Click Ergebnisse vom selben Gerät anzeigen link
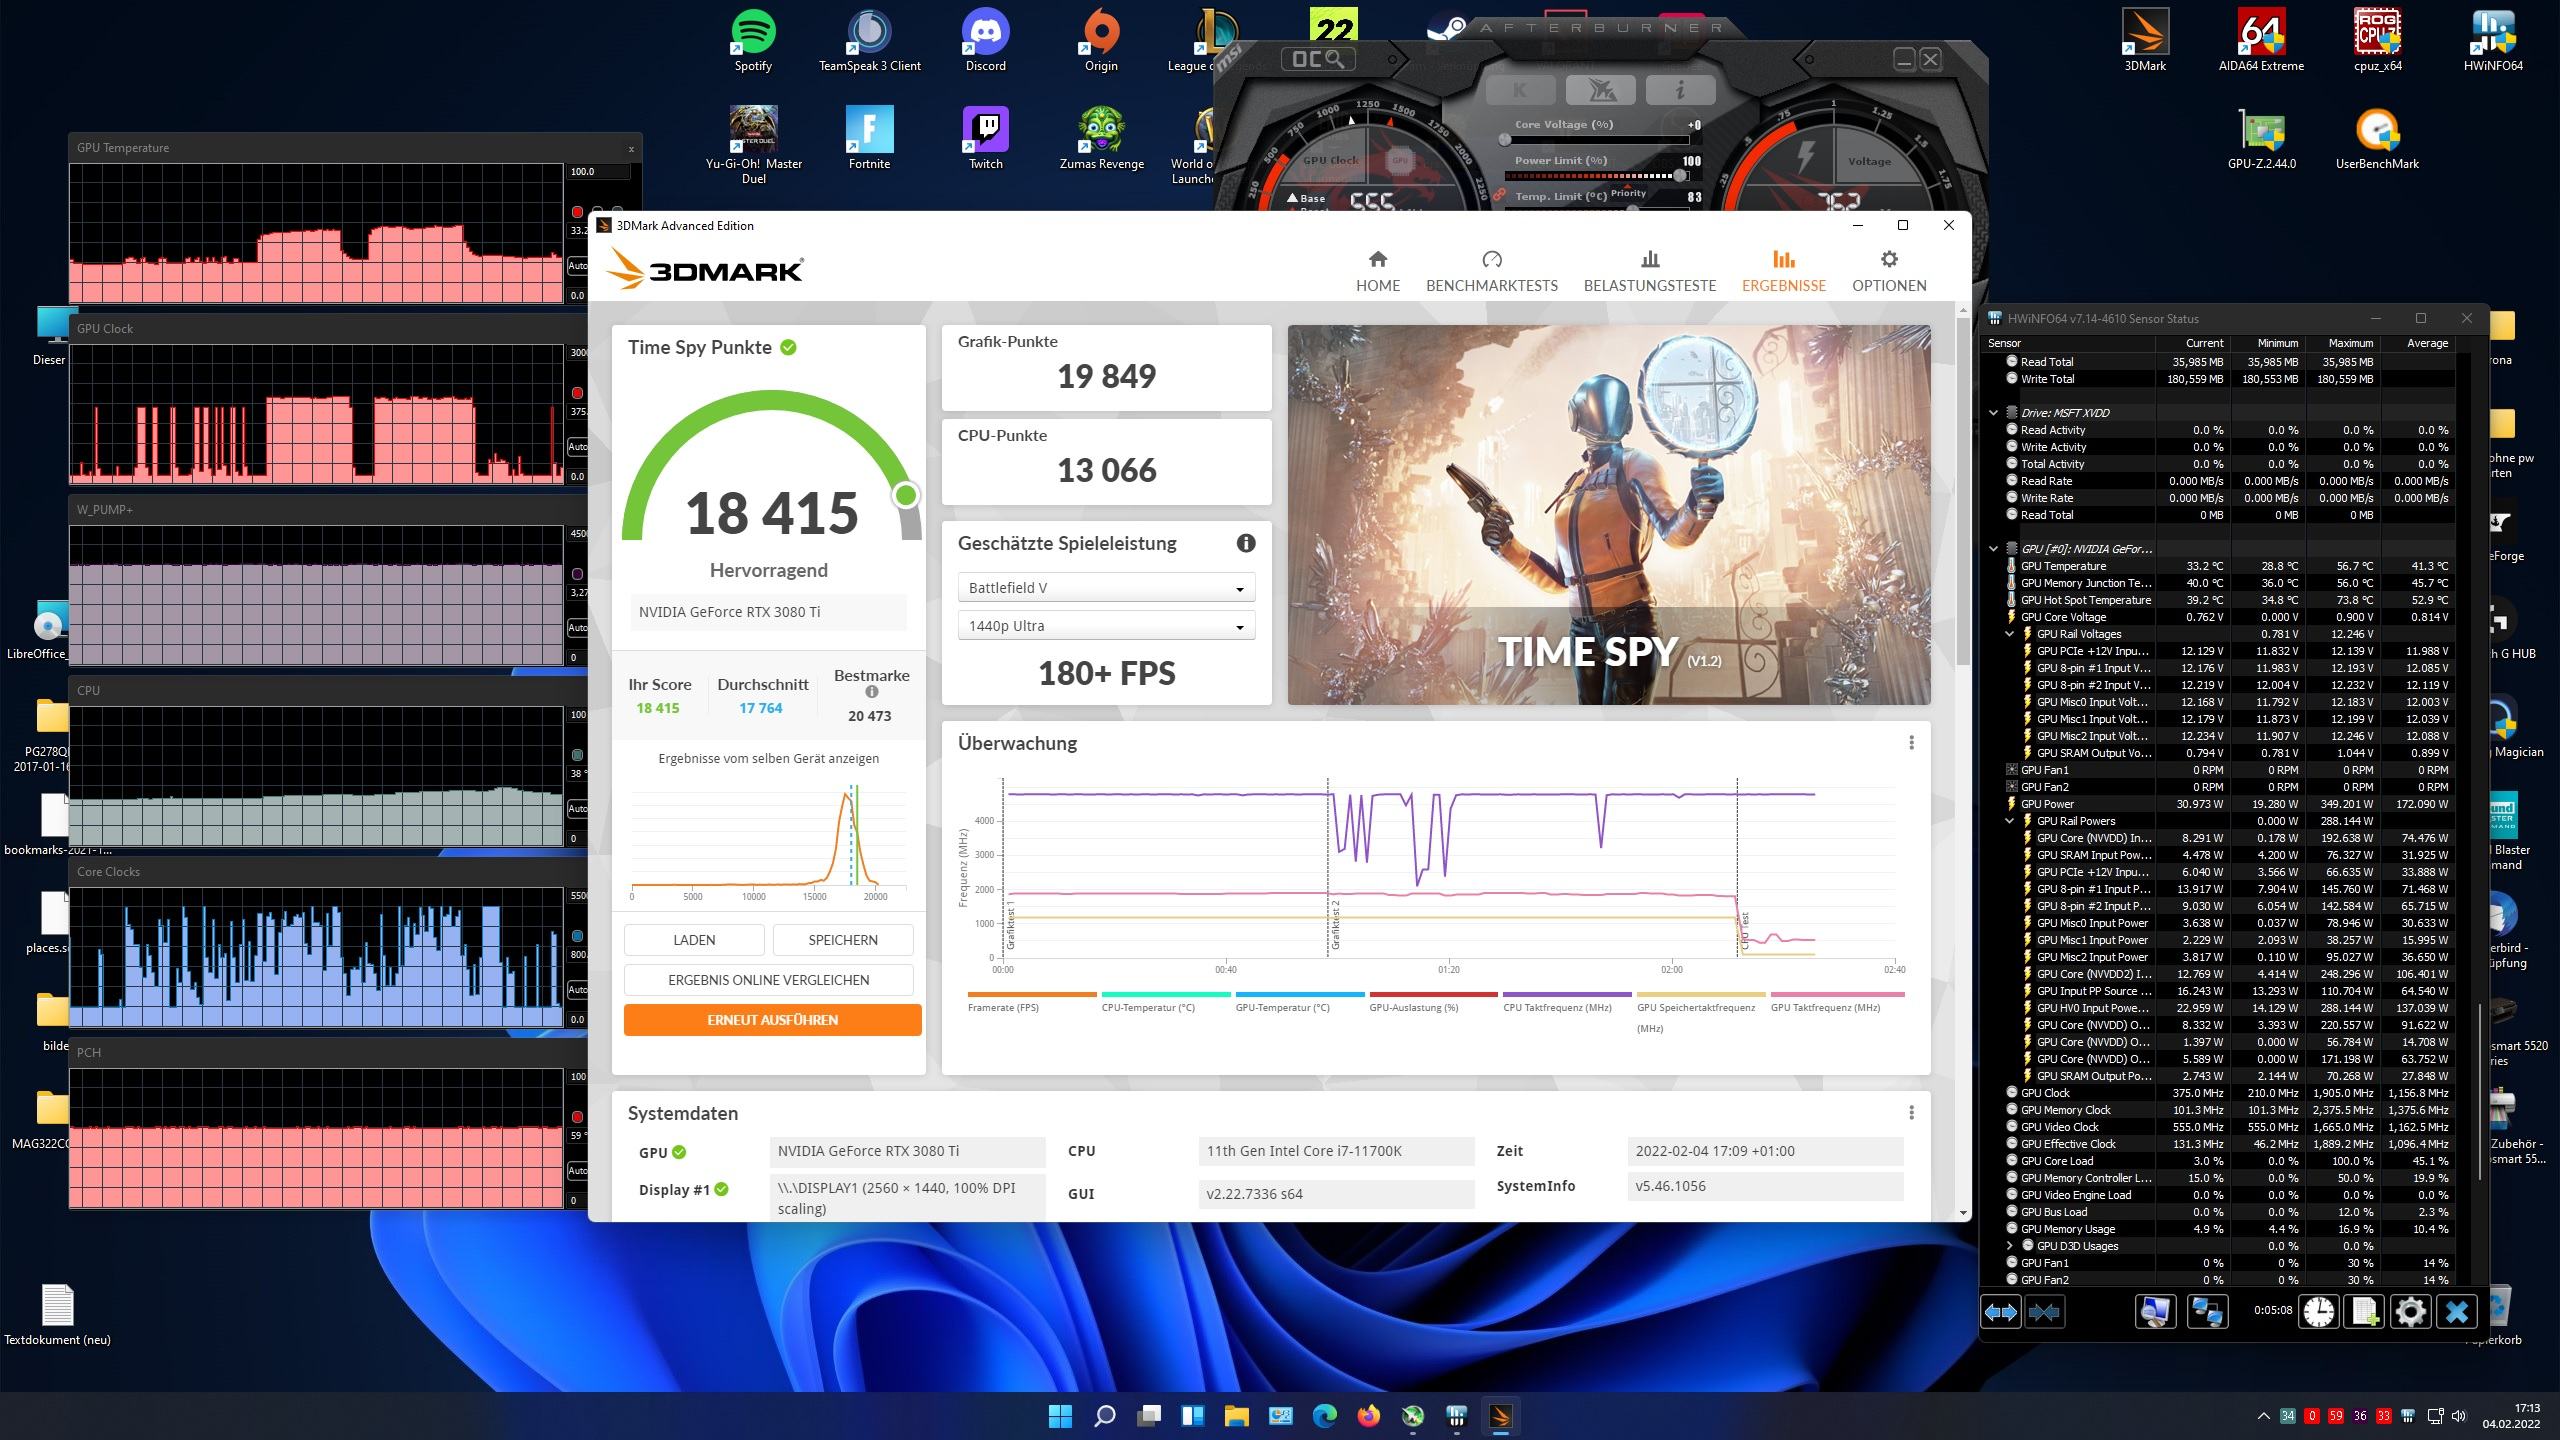 768,758
